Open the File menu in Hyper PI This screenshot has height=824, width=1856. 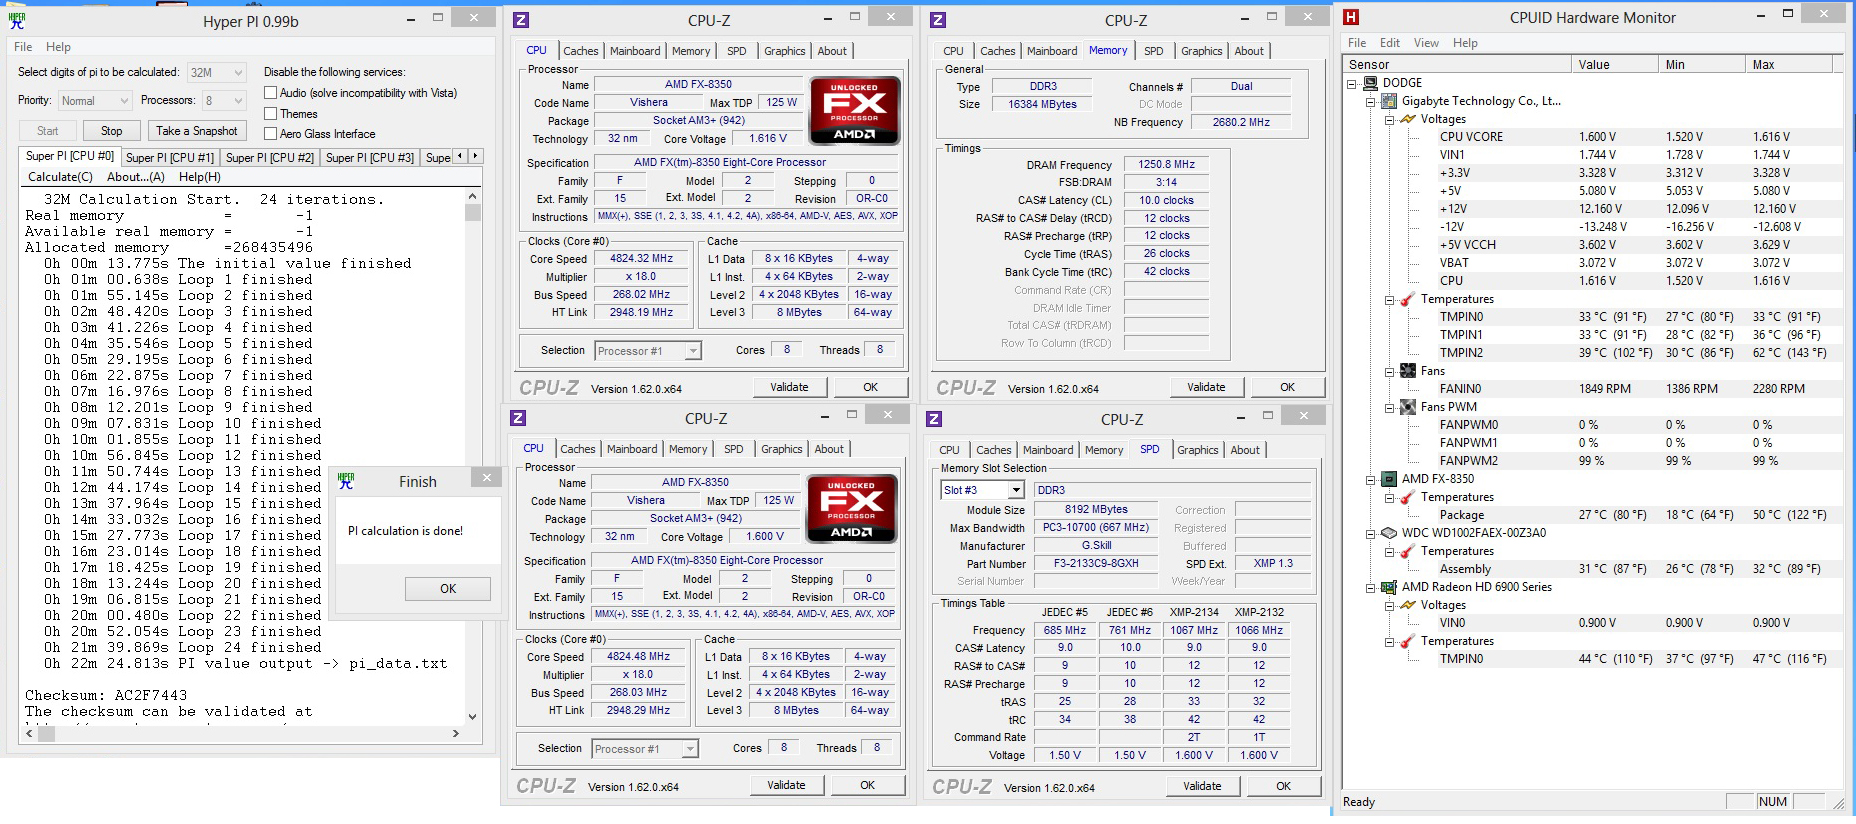[x=23, y=47]
